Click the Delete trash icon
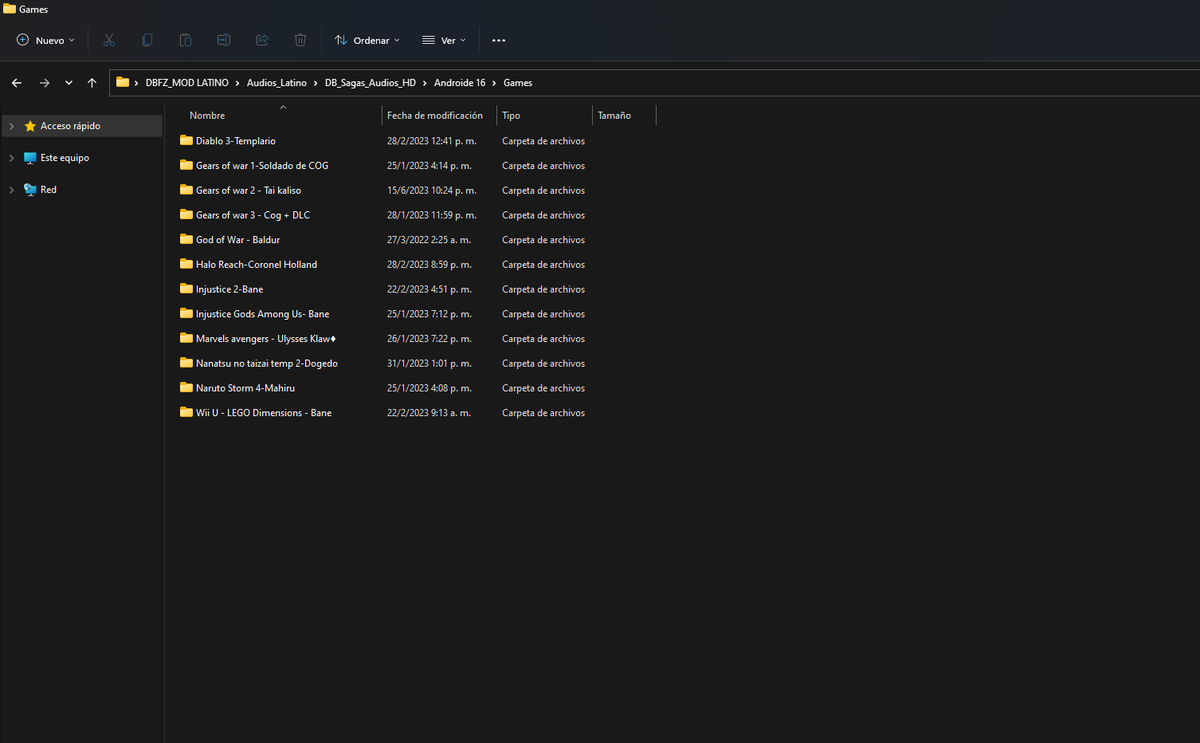Screen dimensions: 1200x743 [300, 40]
